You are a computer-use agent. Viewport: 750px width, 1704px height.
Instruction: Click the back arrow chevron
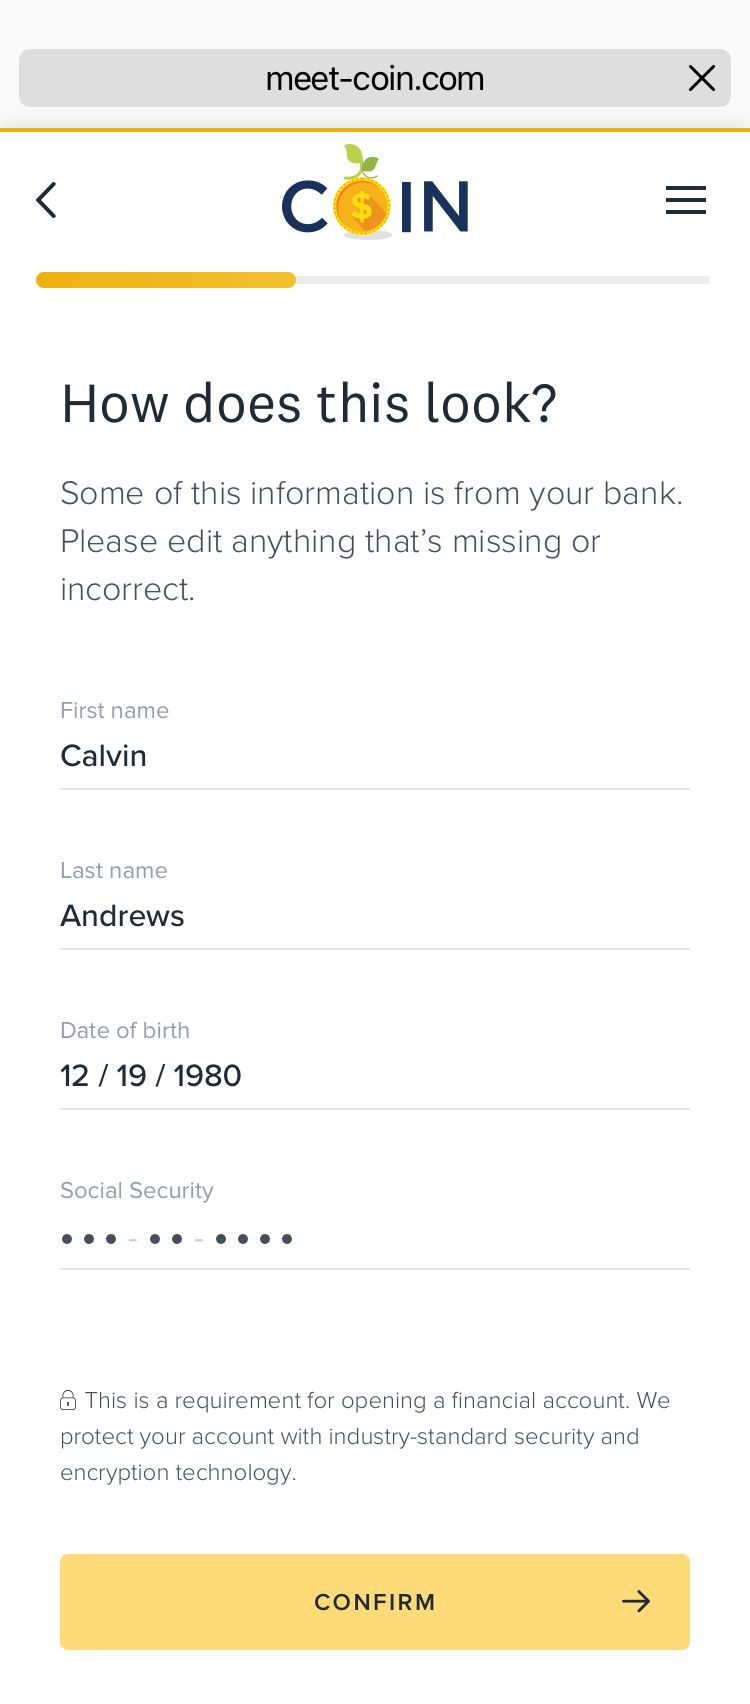46,200
